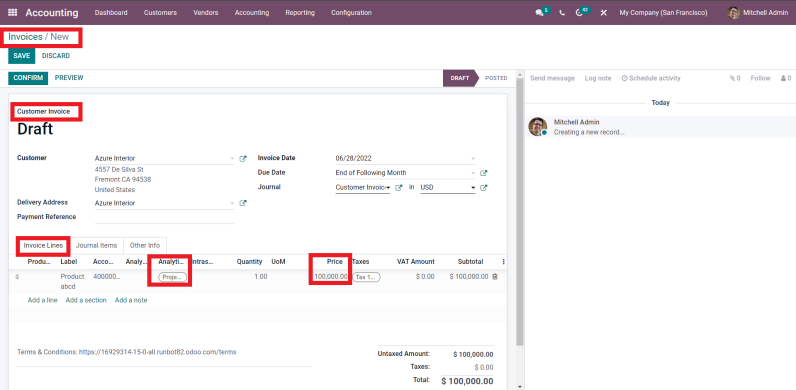The width and height of the screenshot is (796, 390).
Task: Open the conversations chat icon
Action: tap(539, 13)
